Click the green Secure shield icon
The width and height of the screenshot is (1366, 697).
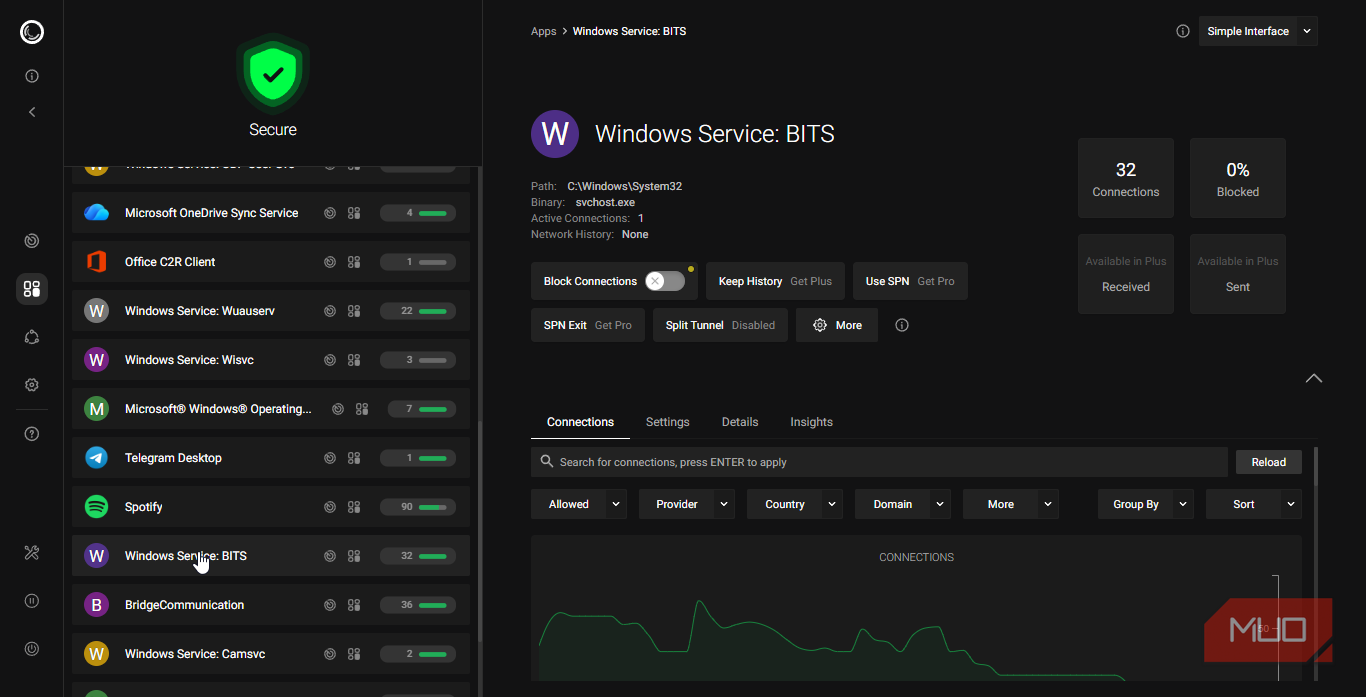(273, 73)
